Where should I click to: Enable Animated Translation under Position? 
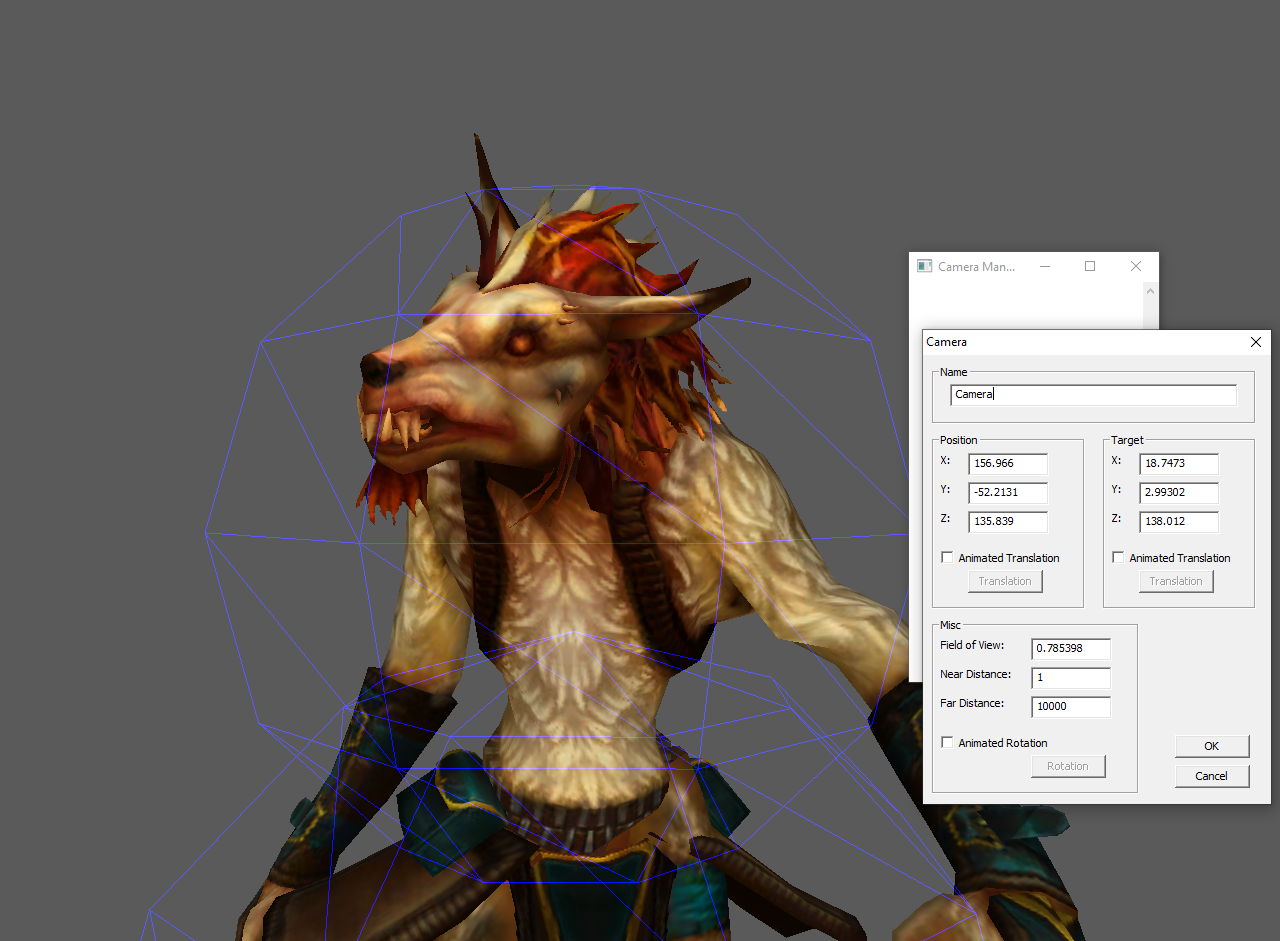pyautogui.click(x=947, y=558)
